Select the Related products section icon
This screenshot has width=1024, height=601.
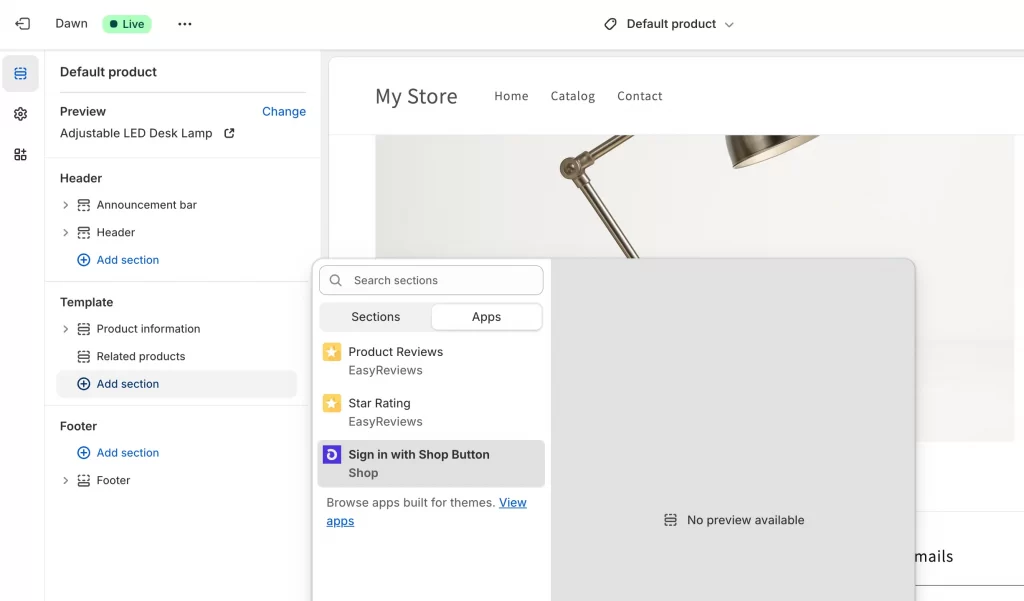pos(84,357)
